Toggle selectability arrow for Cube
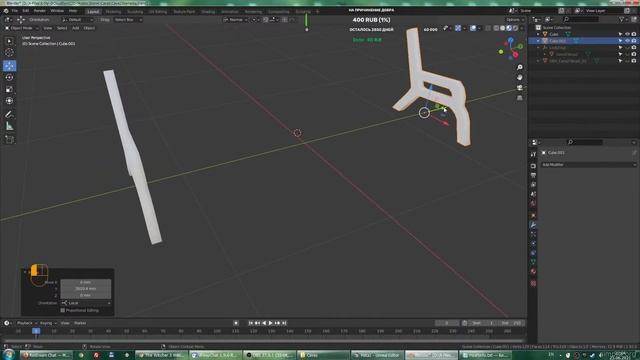The image size is (640, 360). click(x=620, y=34)
